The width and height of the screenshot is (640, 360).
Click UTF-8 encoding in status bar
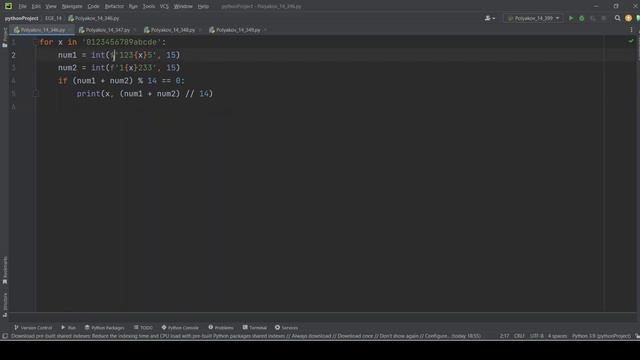pos(537,336)
